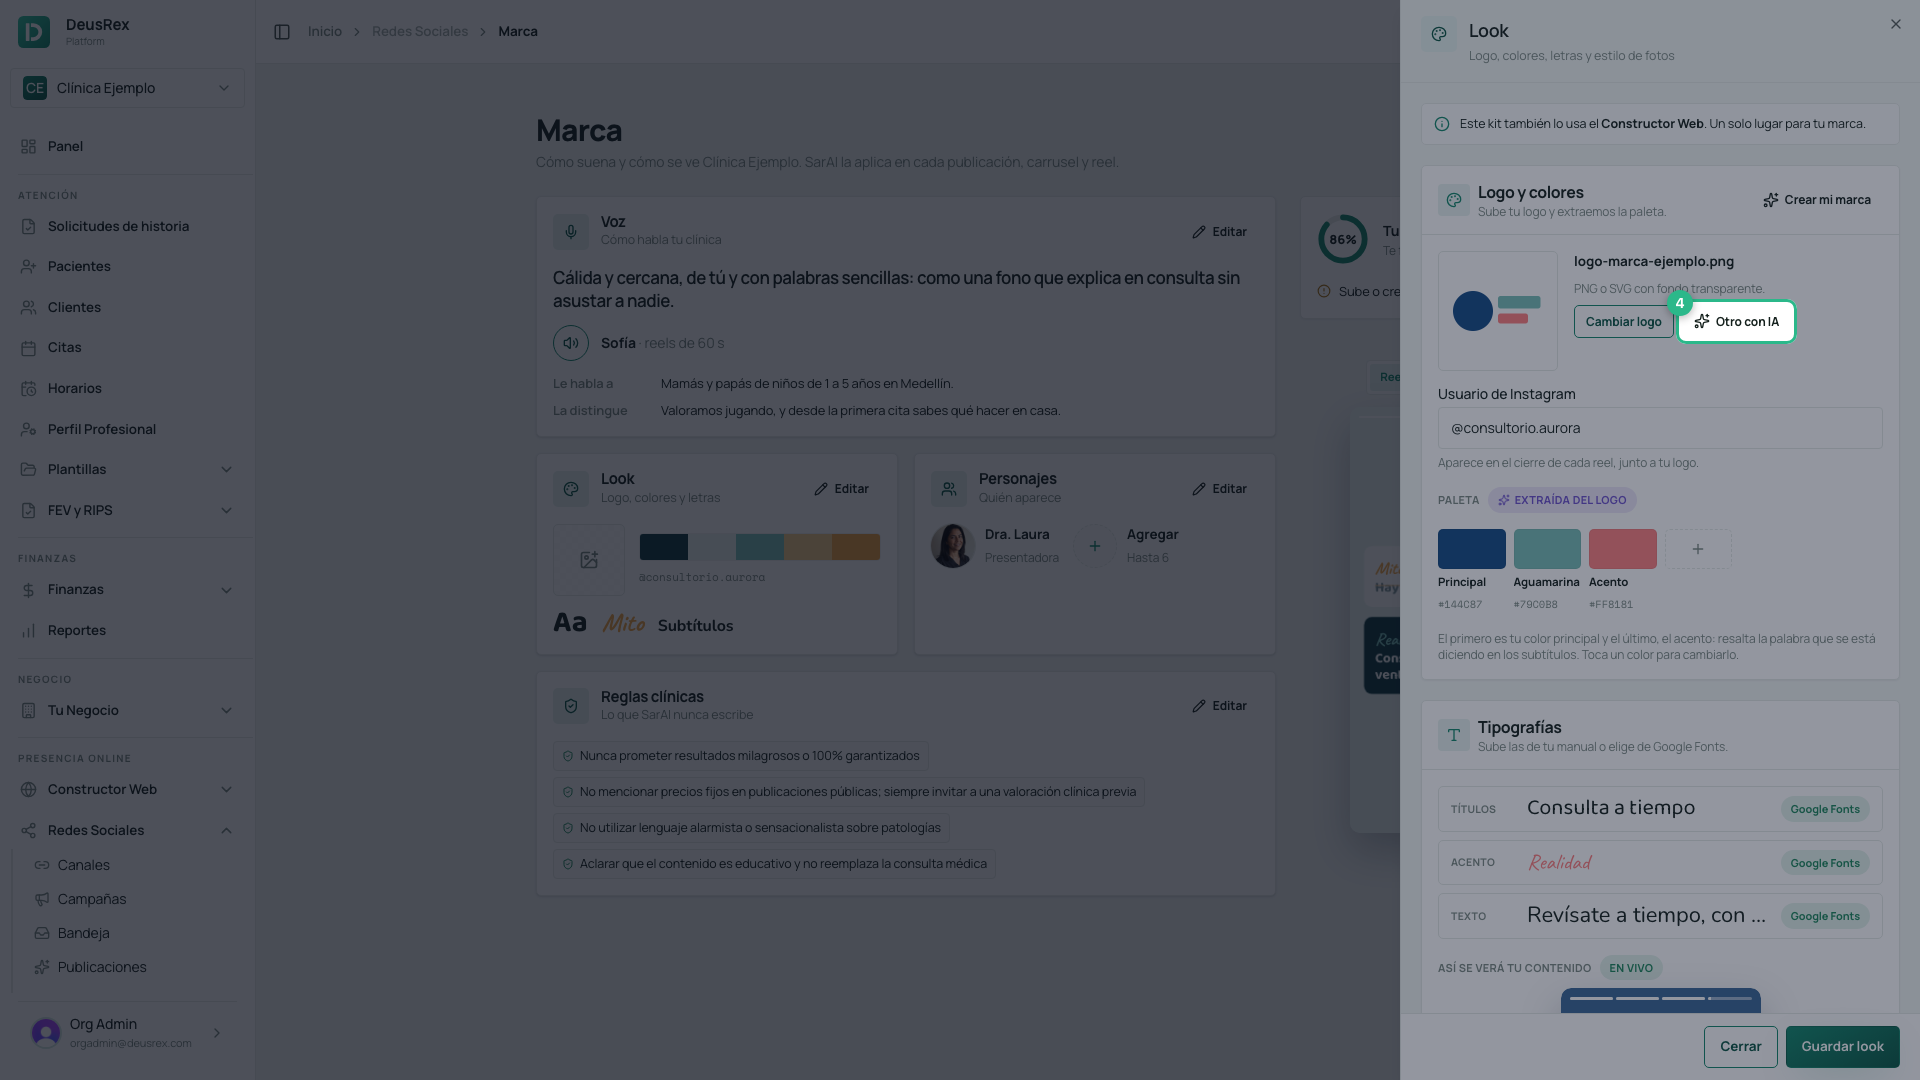1920x1080 pixels.
Task: Expand FEV y RIPS menu
Action: click(x=127, y=510)
